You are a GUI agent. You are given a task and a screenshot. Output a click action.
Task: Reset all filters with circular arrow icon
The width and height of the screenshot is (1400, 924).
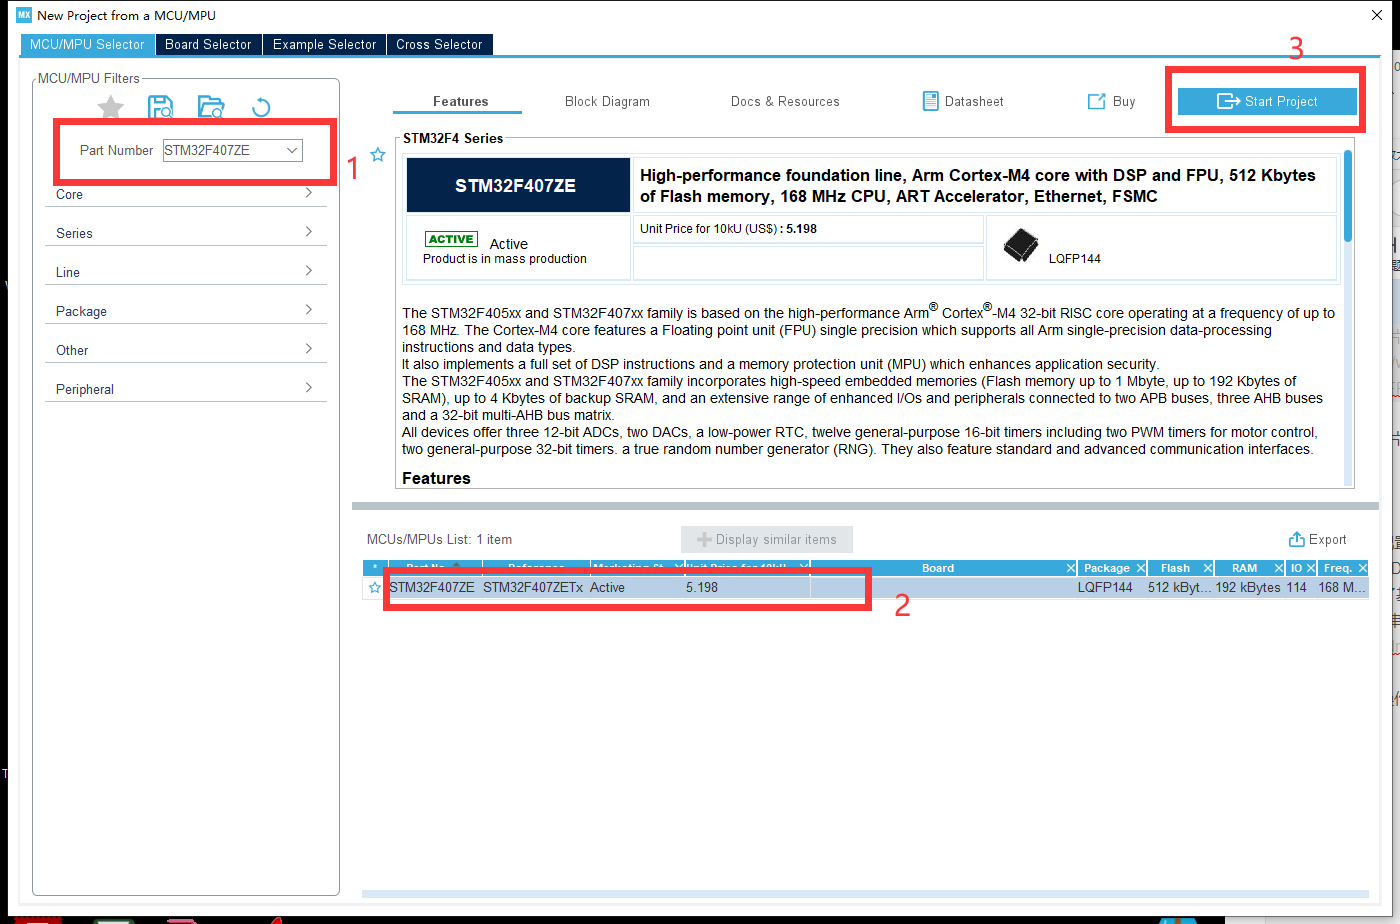click(261, 108)
